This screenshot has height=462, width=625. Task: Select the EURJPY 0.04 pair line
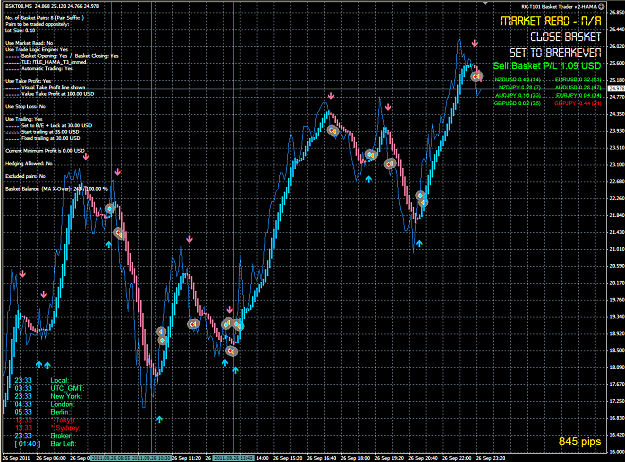point(578,95)
